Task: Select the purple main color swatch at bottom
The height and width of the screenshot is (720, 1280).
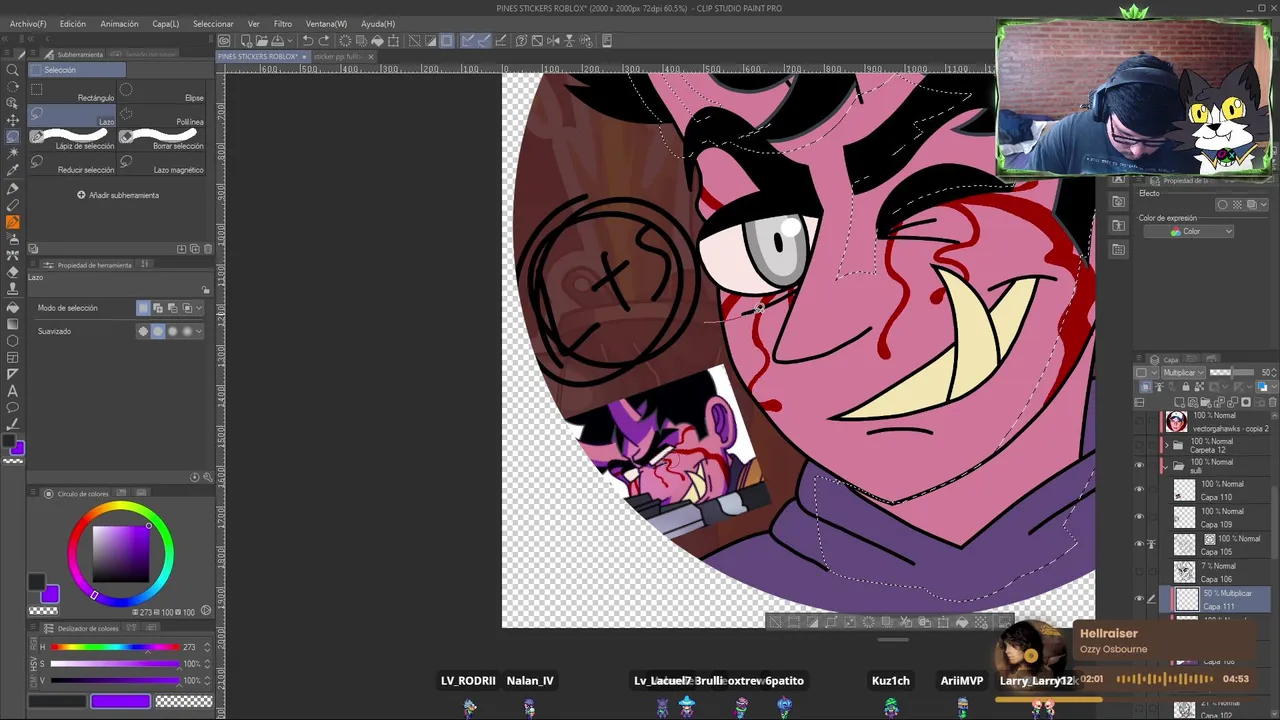Action: [120, 702]
